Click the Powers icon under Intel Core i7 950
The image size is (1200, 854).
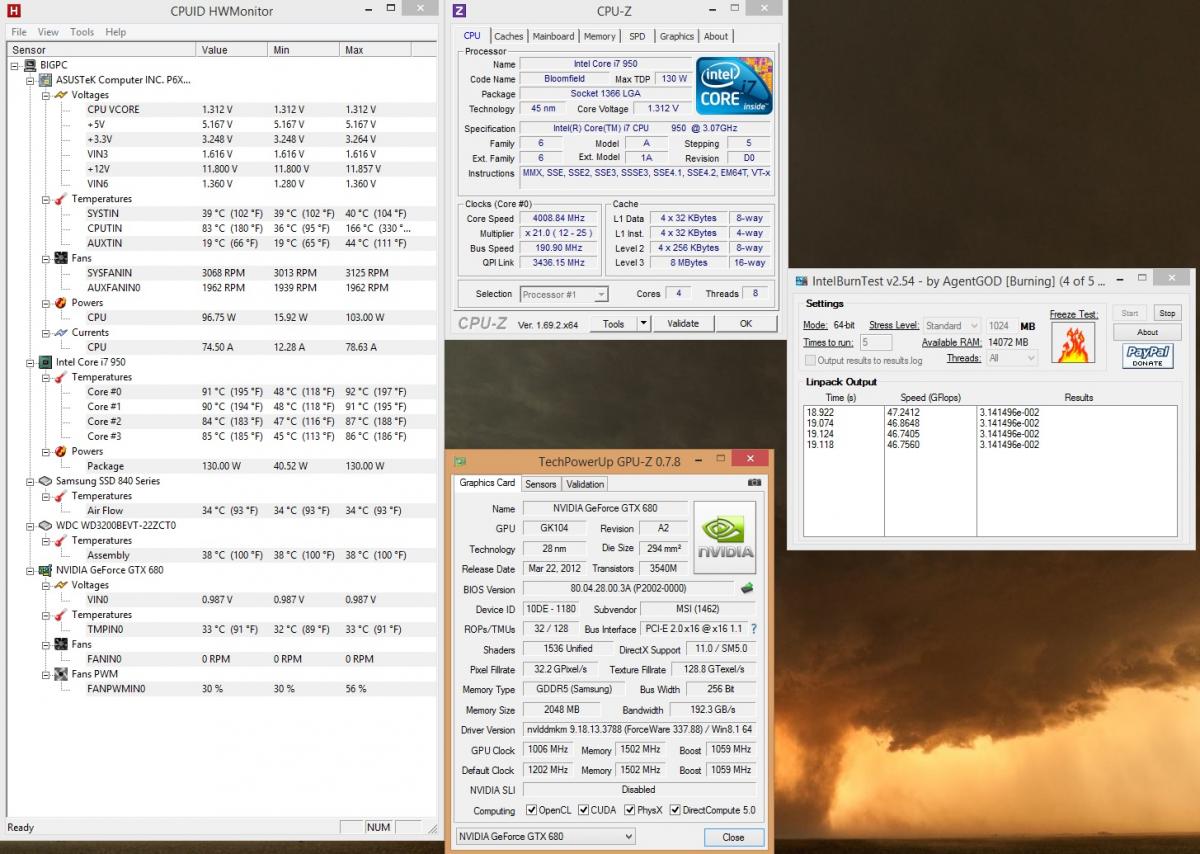click(x=61, y=451)
